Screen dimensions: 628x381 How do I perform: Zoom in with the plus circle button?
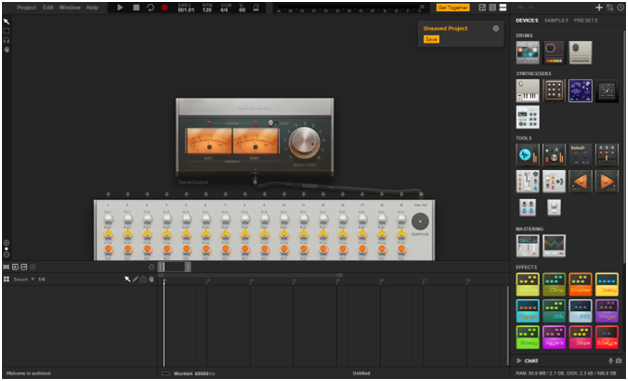tap(6, 243)
